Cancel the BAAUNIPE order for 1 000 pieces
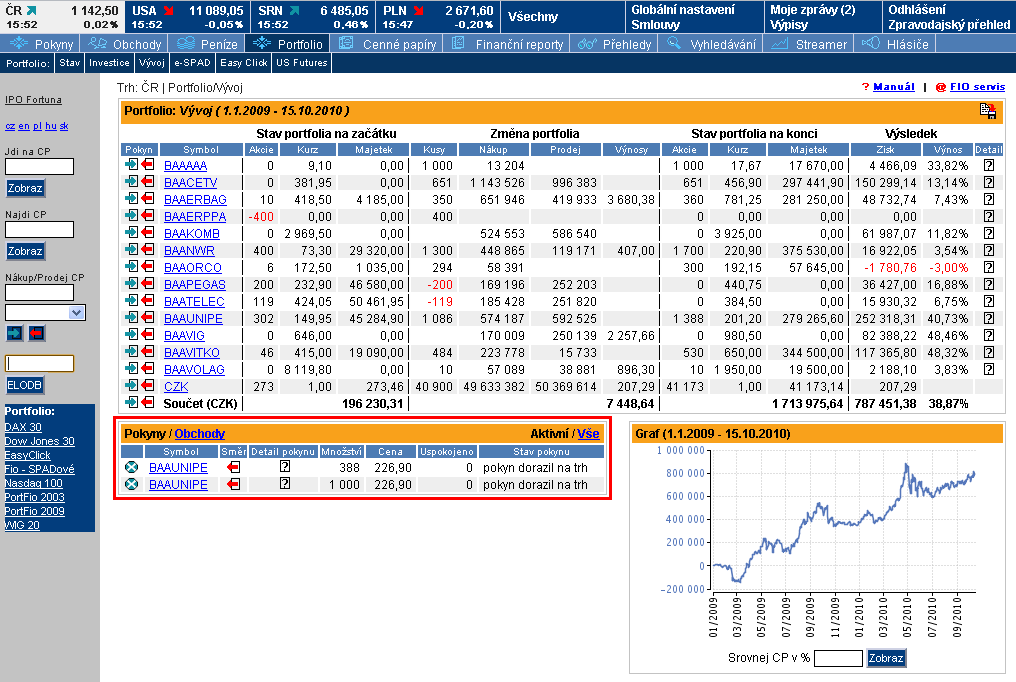Image resolution: width=1016 pixels, height=682 pixels. click(x=132, y=484)
